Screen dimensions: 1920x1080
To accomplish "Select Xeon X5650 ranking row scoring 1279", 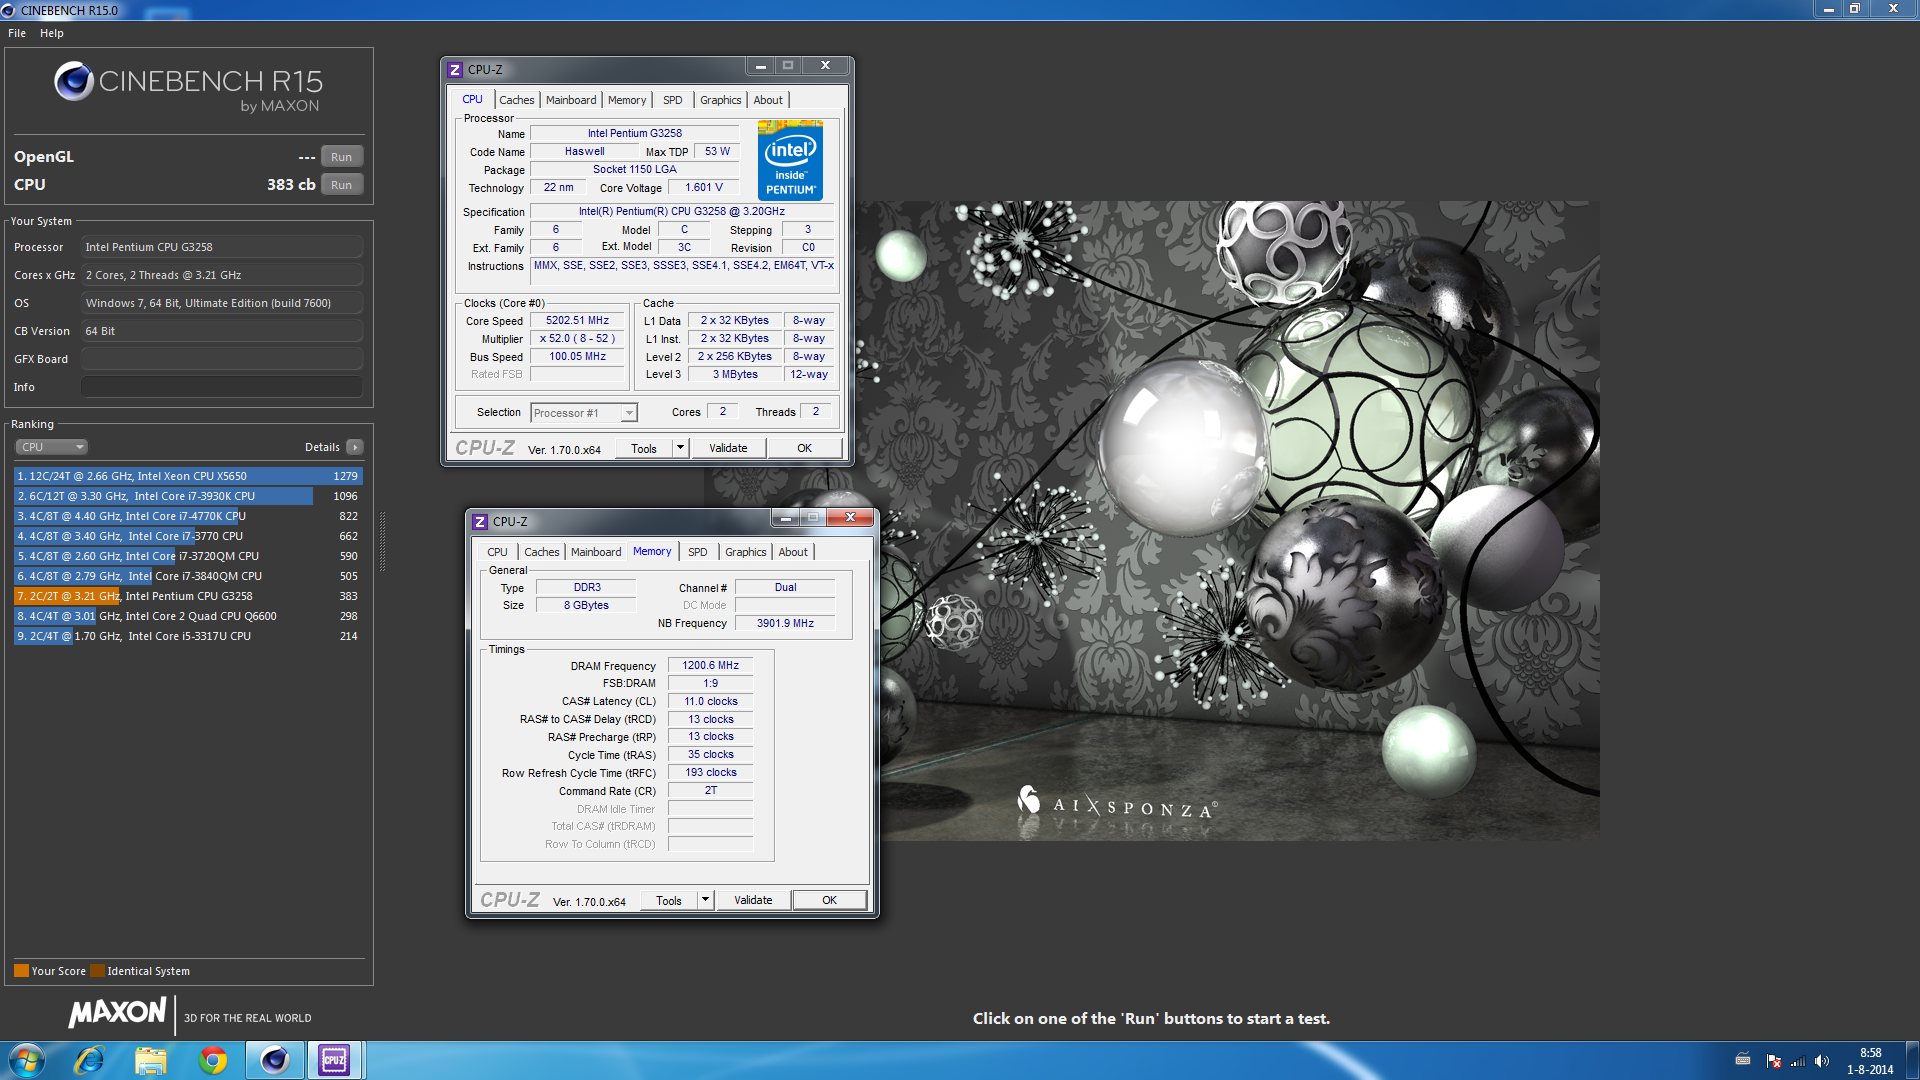I will click(188, 476).
